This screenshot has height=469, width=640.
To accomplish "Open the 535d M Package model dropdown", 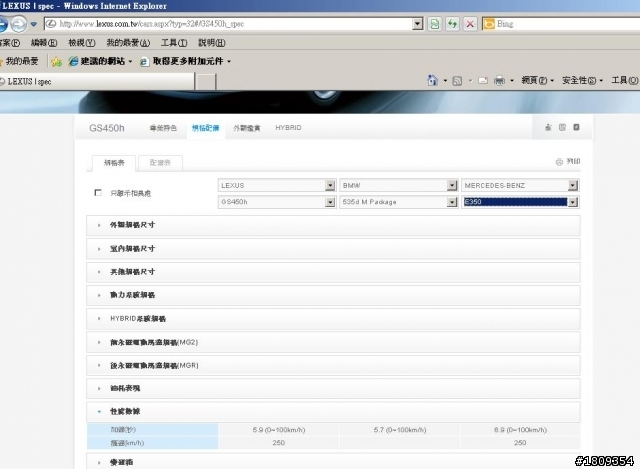I will click(x=398, y=202).
